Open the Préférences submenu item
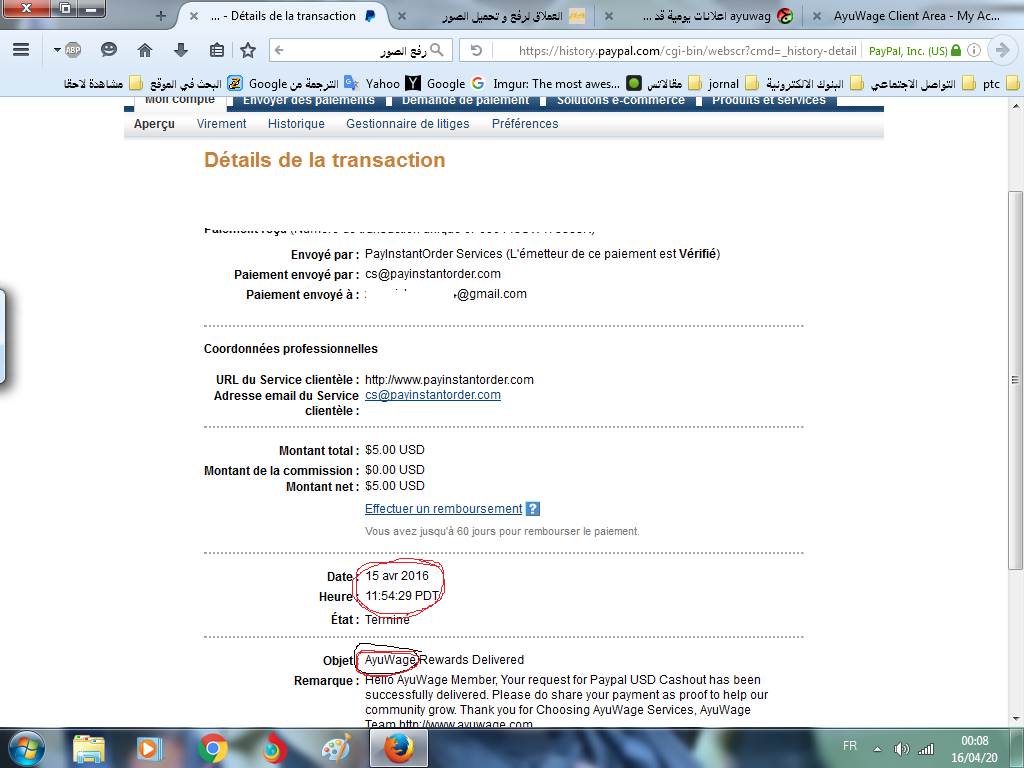This screenshot has width=1024, height=768. (525, 124)
